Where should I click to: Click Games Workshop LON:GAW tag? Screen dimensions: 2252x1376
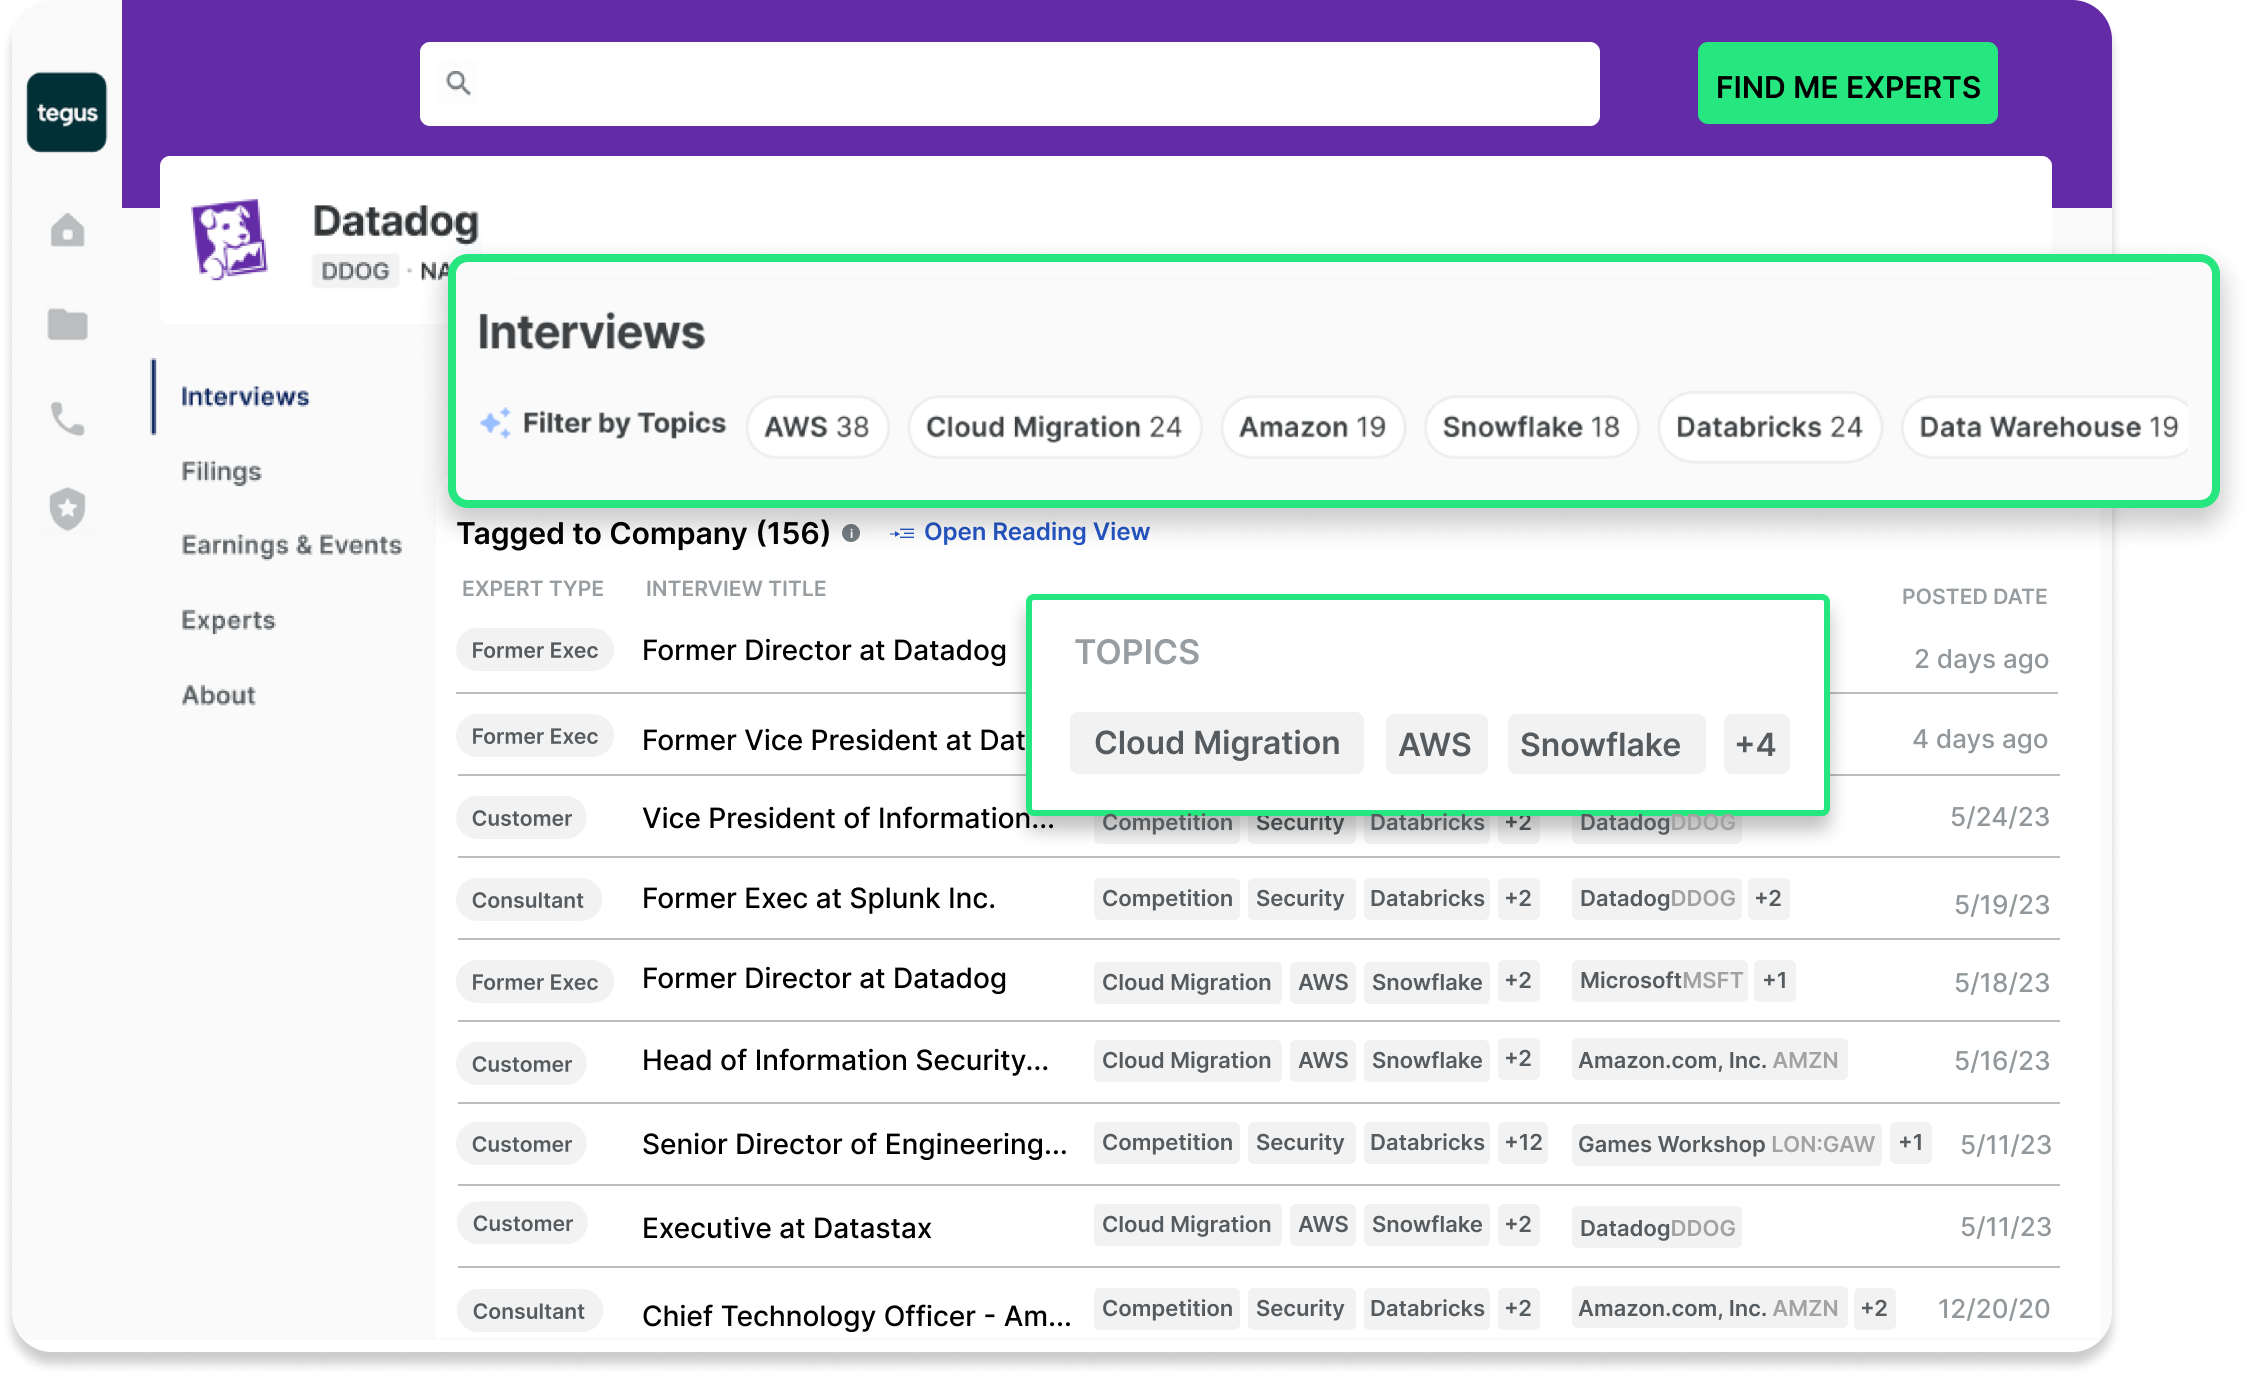click(x=1726, y=1144)
